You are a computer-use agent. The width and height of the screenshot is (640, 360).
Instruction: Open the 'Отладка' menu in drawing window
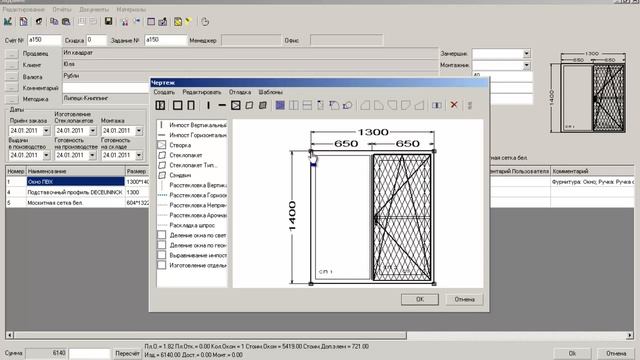(x=240, y=92)
